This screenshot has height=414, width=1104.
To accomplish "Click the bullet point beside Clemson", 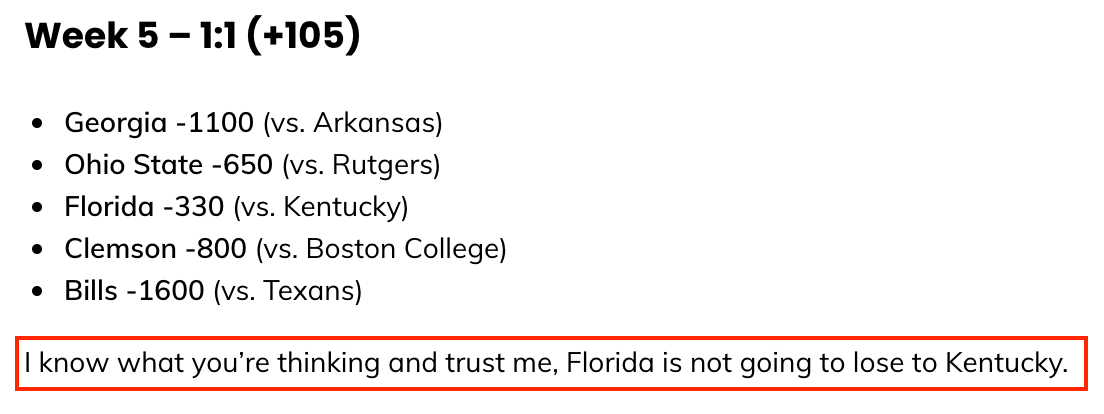I will 38,250.
